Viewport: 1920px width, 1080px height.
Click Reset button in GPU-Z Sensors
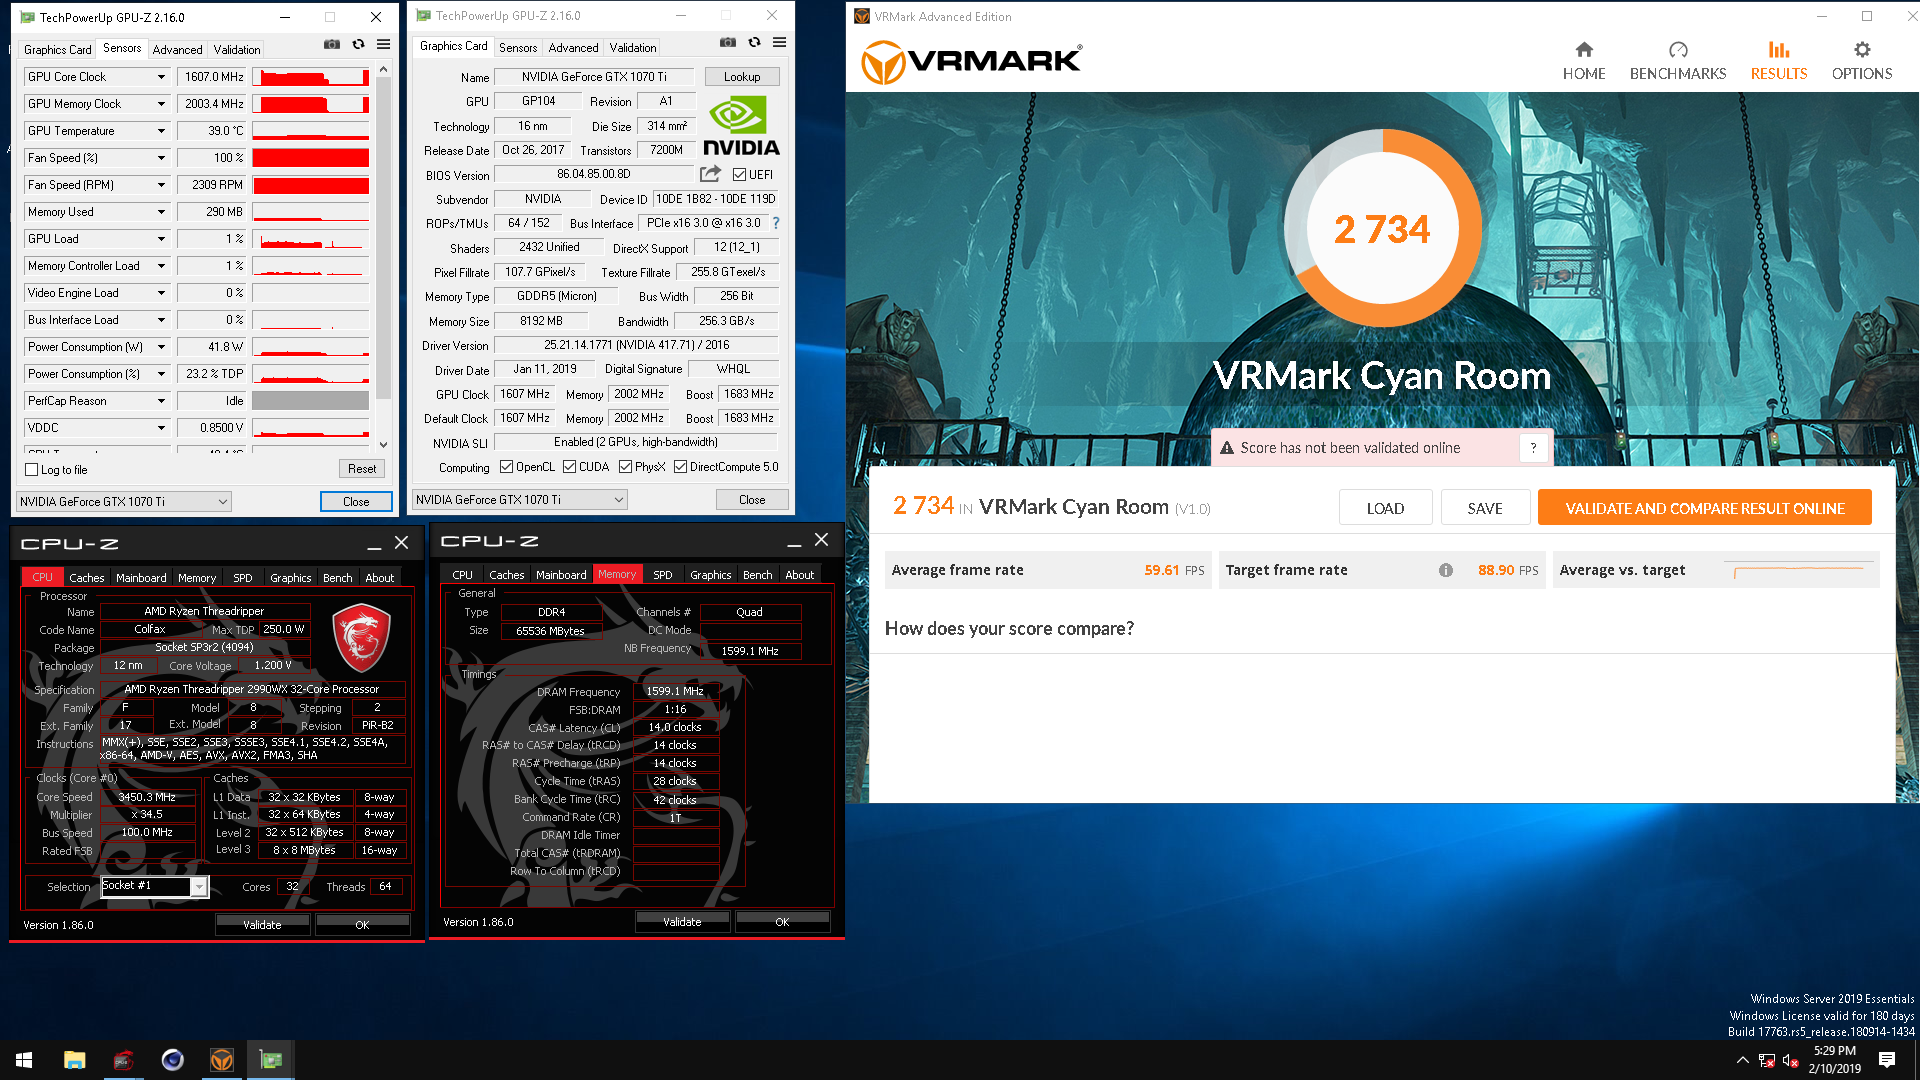click(x=362, y=469)
